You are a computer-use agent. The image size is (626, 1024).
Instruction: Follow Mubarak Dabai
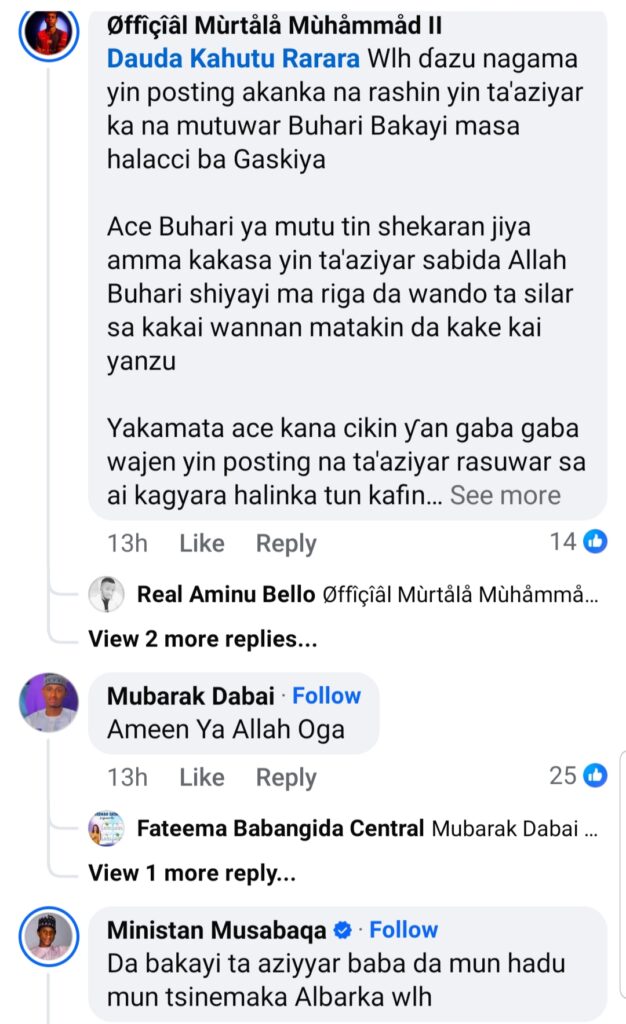(326, 696)
